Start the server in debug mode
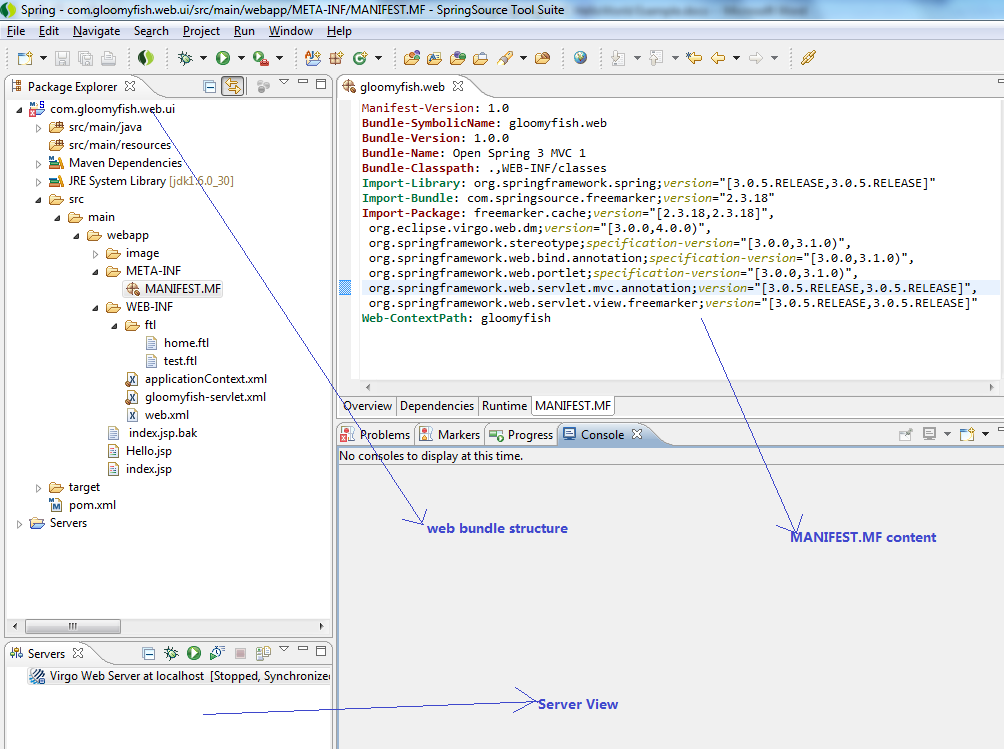 click(171, 654)
